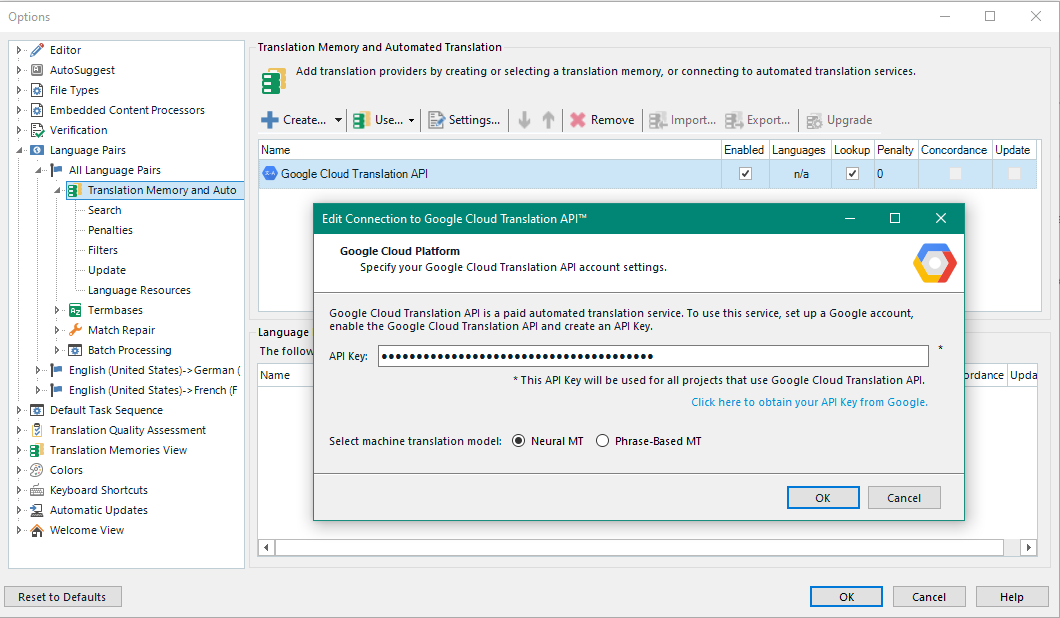
Task: Click the Help button
Action: tap(1011, 597)
